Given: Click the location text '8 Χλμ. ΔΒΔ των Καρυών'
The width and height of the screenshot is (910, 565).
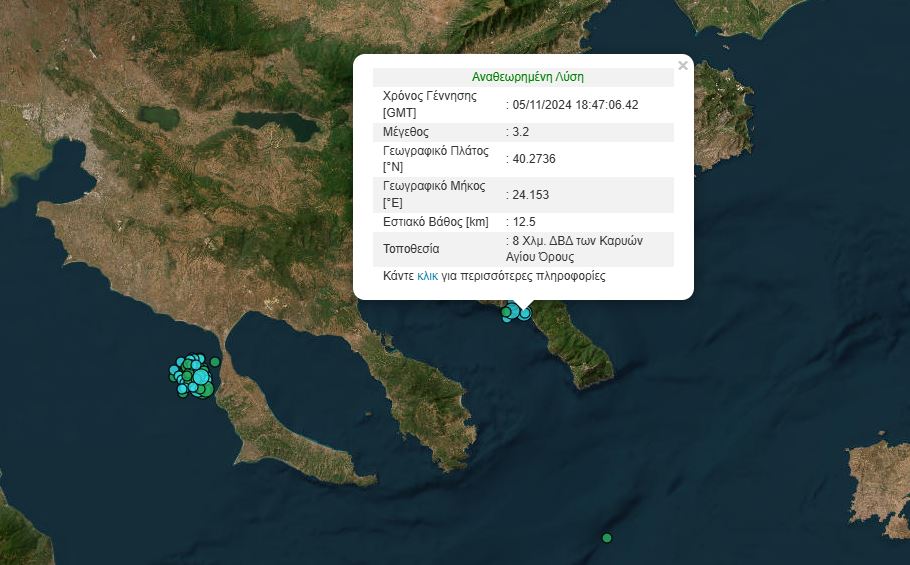Looking at the screenshot, I should coord(576,241).
